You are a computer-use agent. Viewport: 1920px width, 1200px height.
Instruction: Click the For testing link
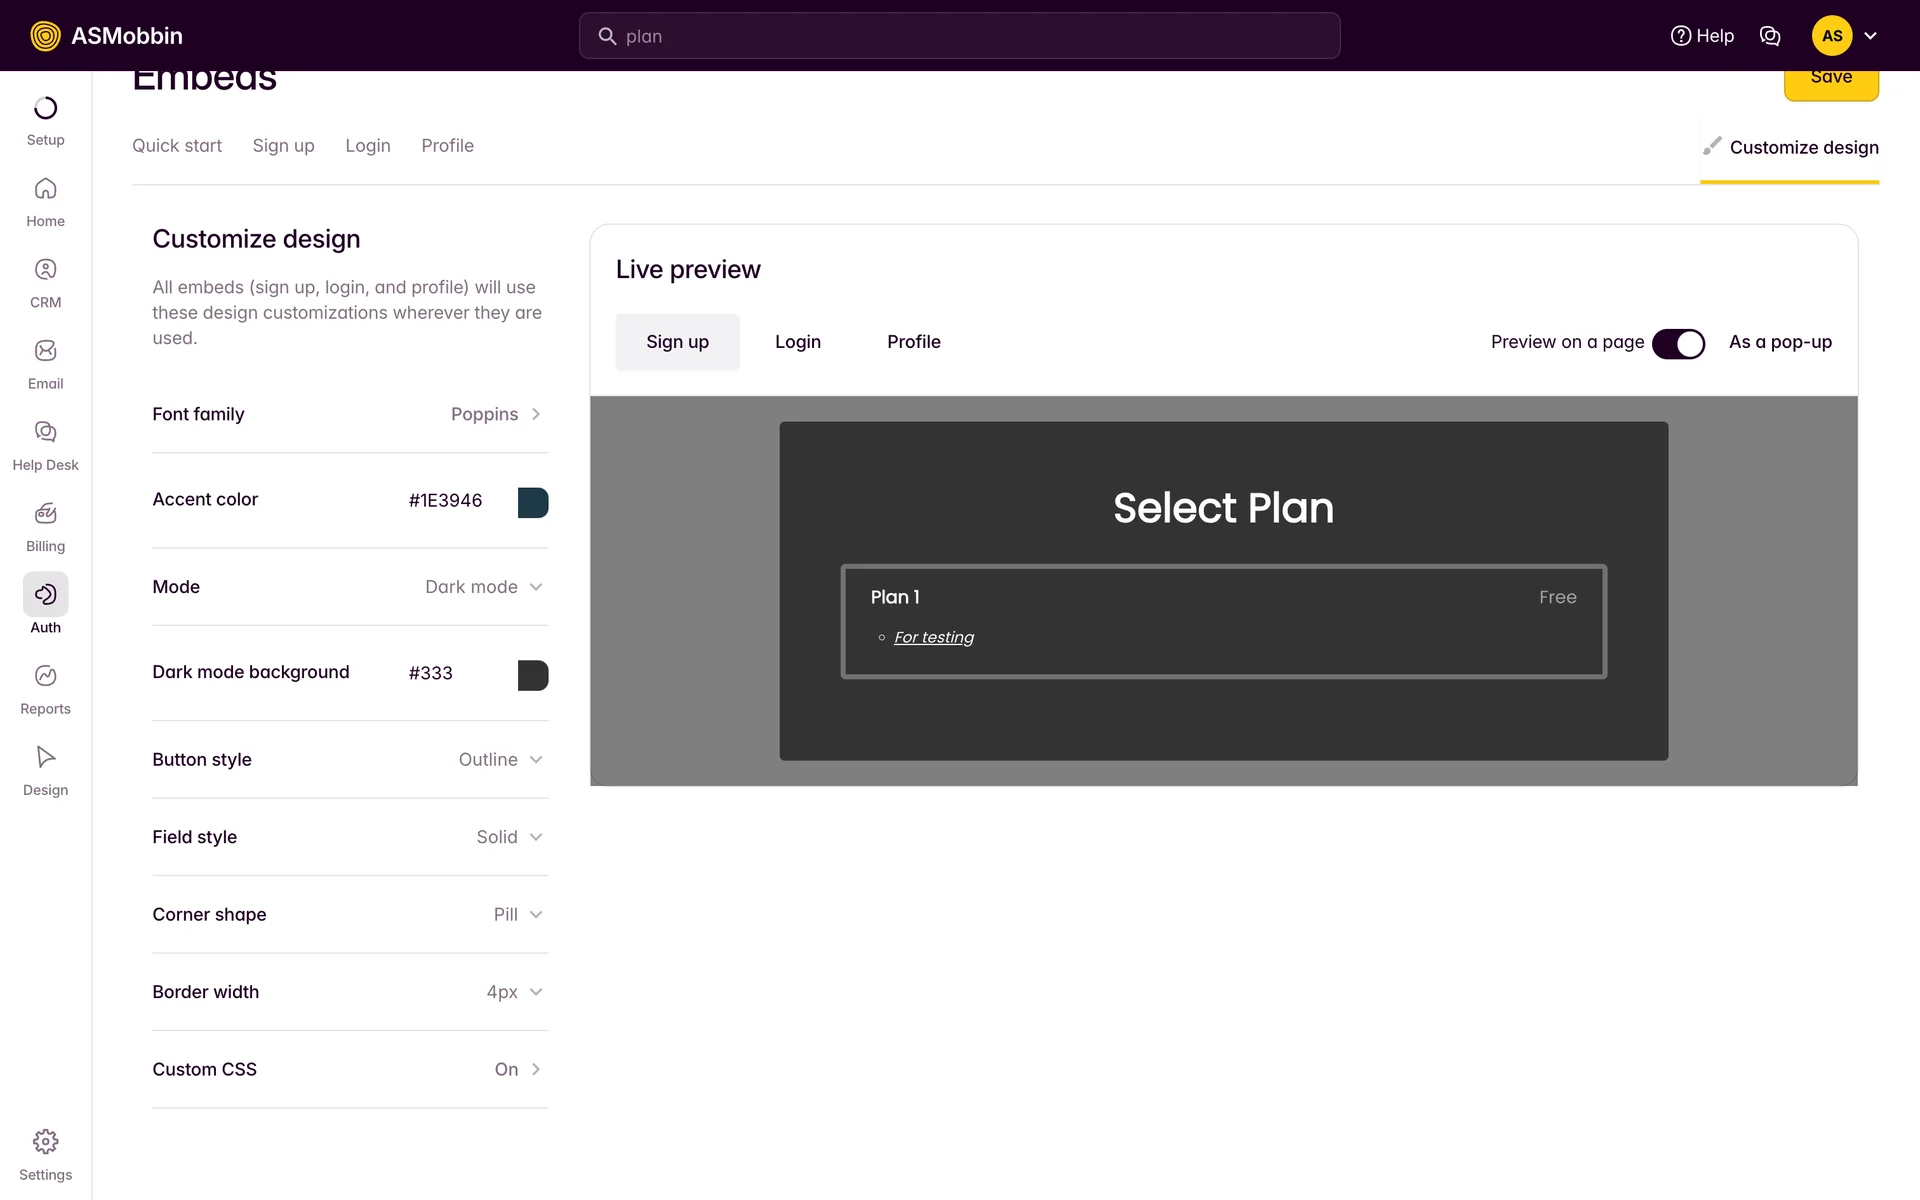(933, 638)
